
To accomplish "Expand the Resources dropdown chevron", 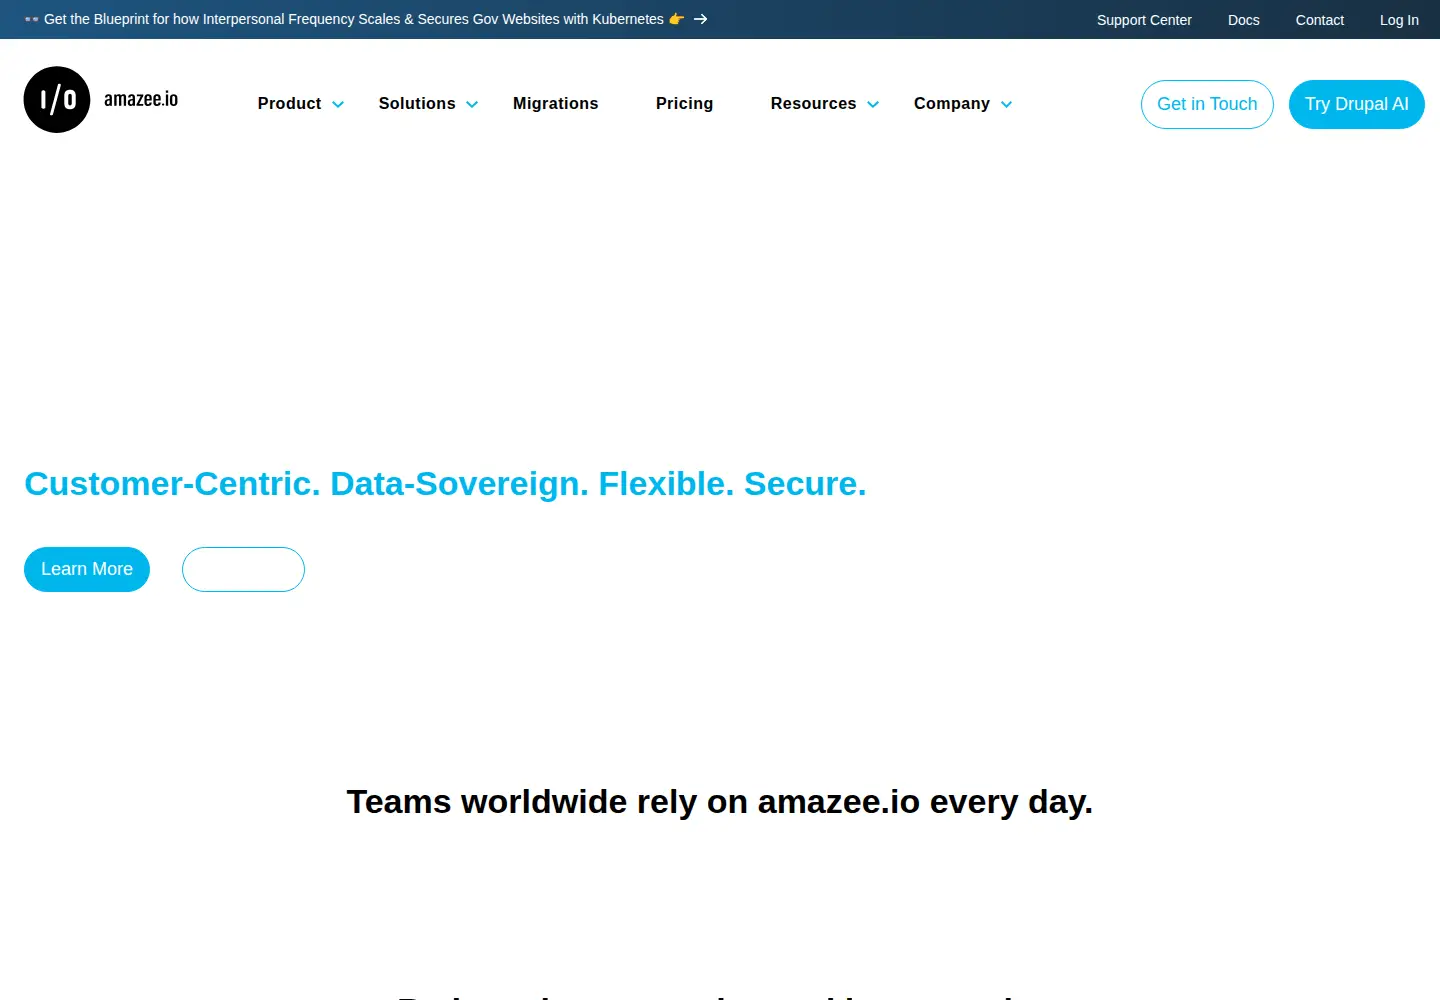I will click(x=873, y=104).
